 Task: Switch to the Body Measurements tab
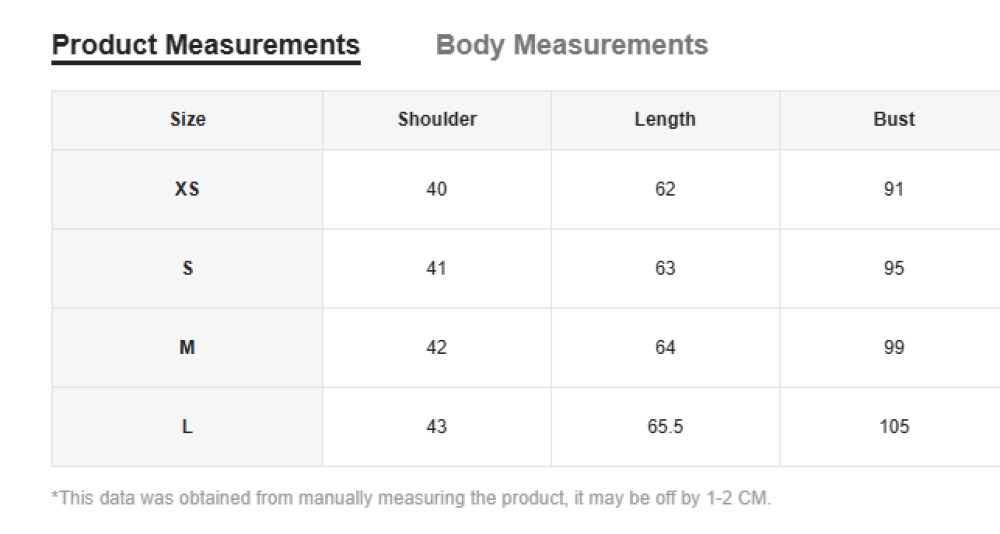pyautogui.click(x=571, y=45)
